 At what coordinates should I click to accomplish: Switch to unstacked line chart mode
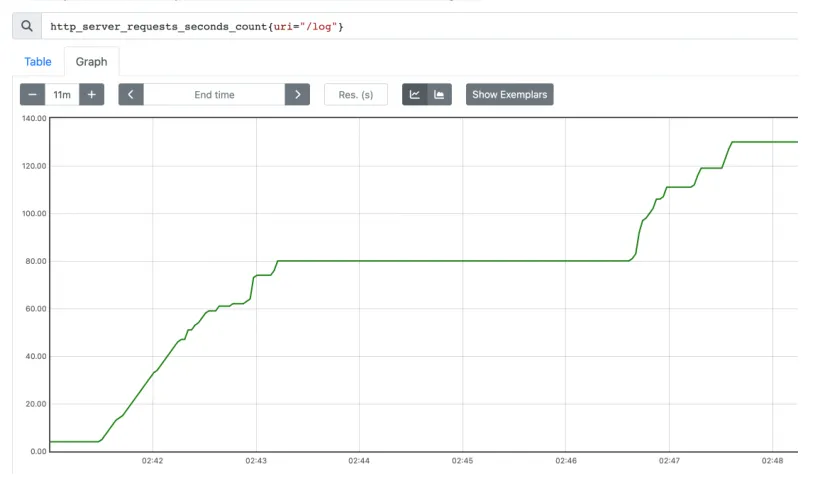coord(415,95)
